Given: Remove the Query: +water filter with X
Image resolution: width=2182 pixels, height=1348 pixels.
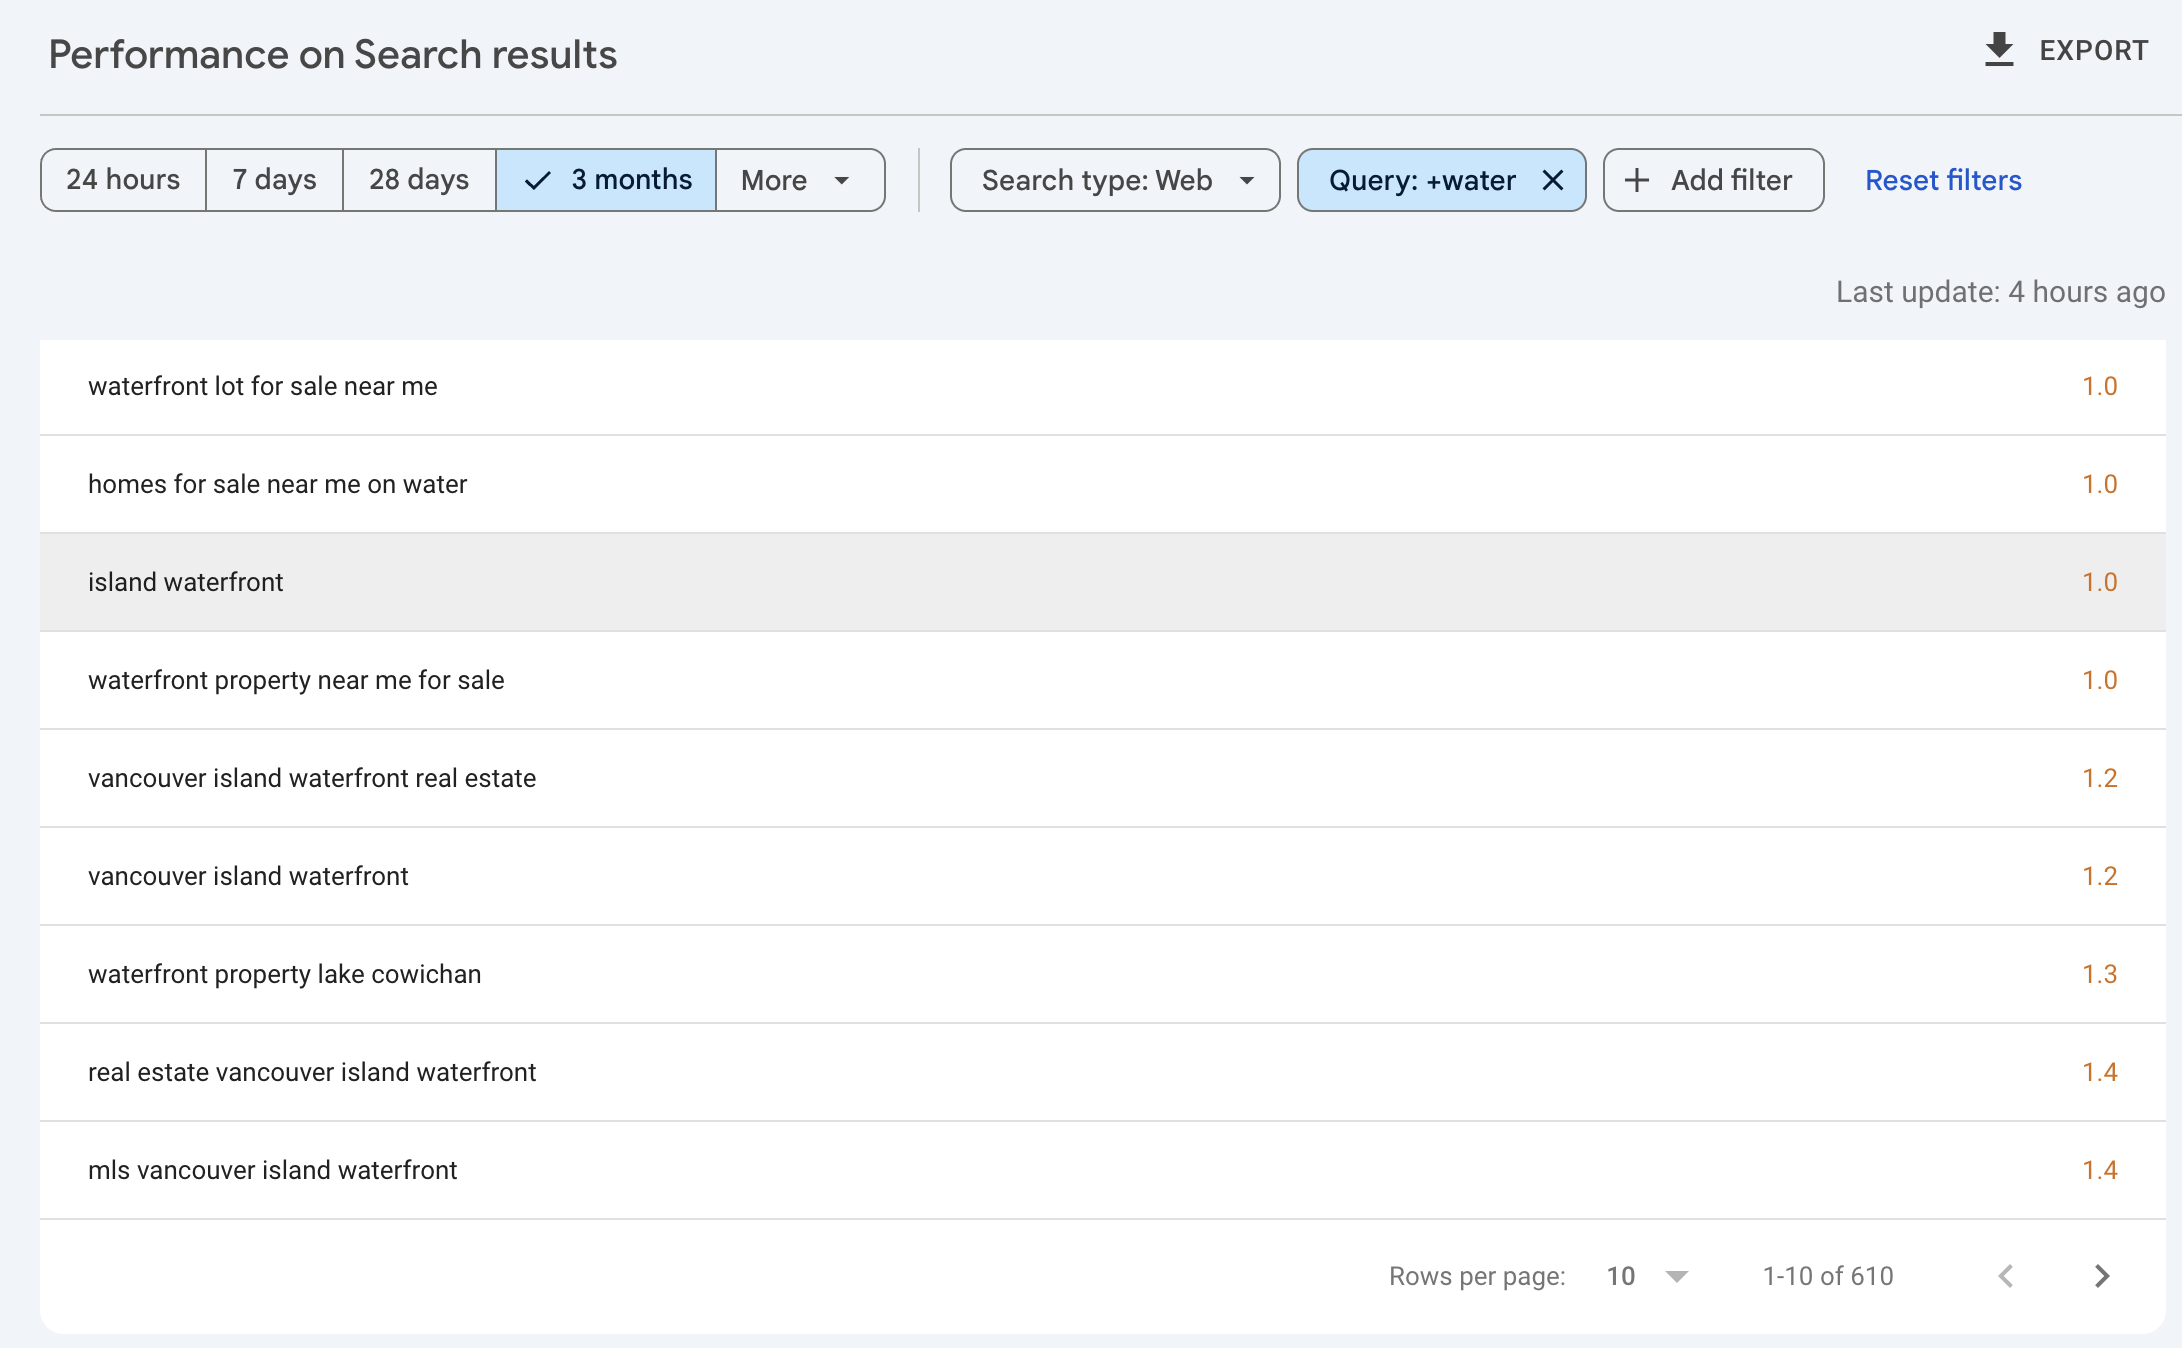Looking at the screenshot, I should pyautogui.click(x=1552, y=180).
